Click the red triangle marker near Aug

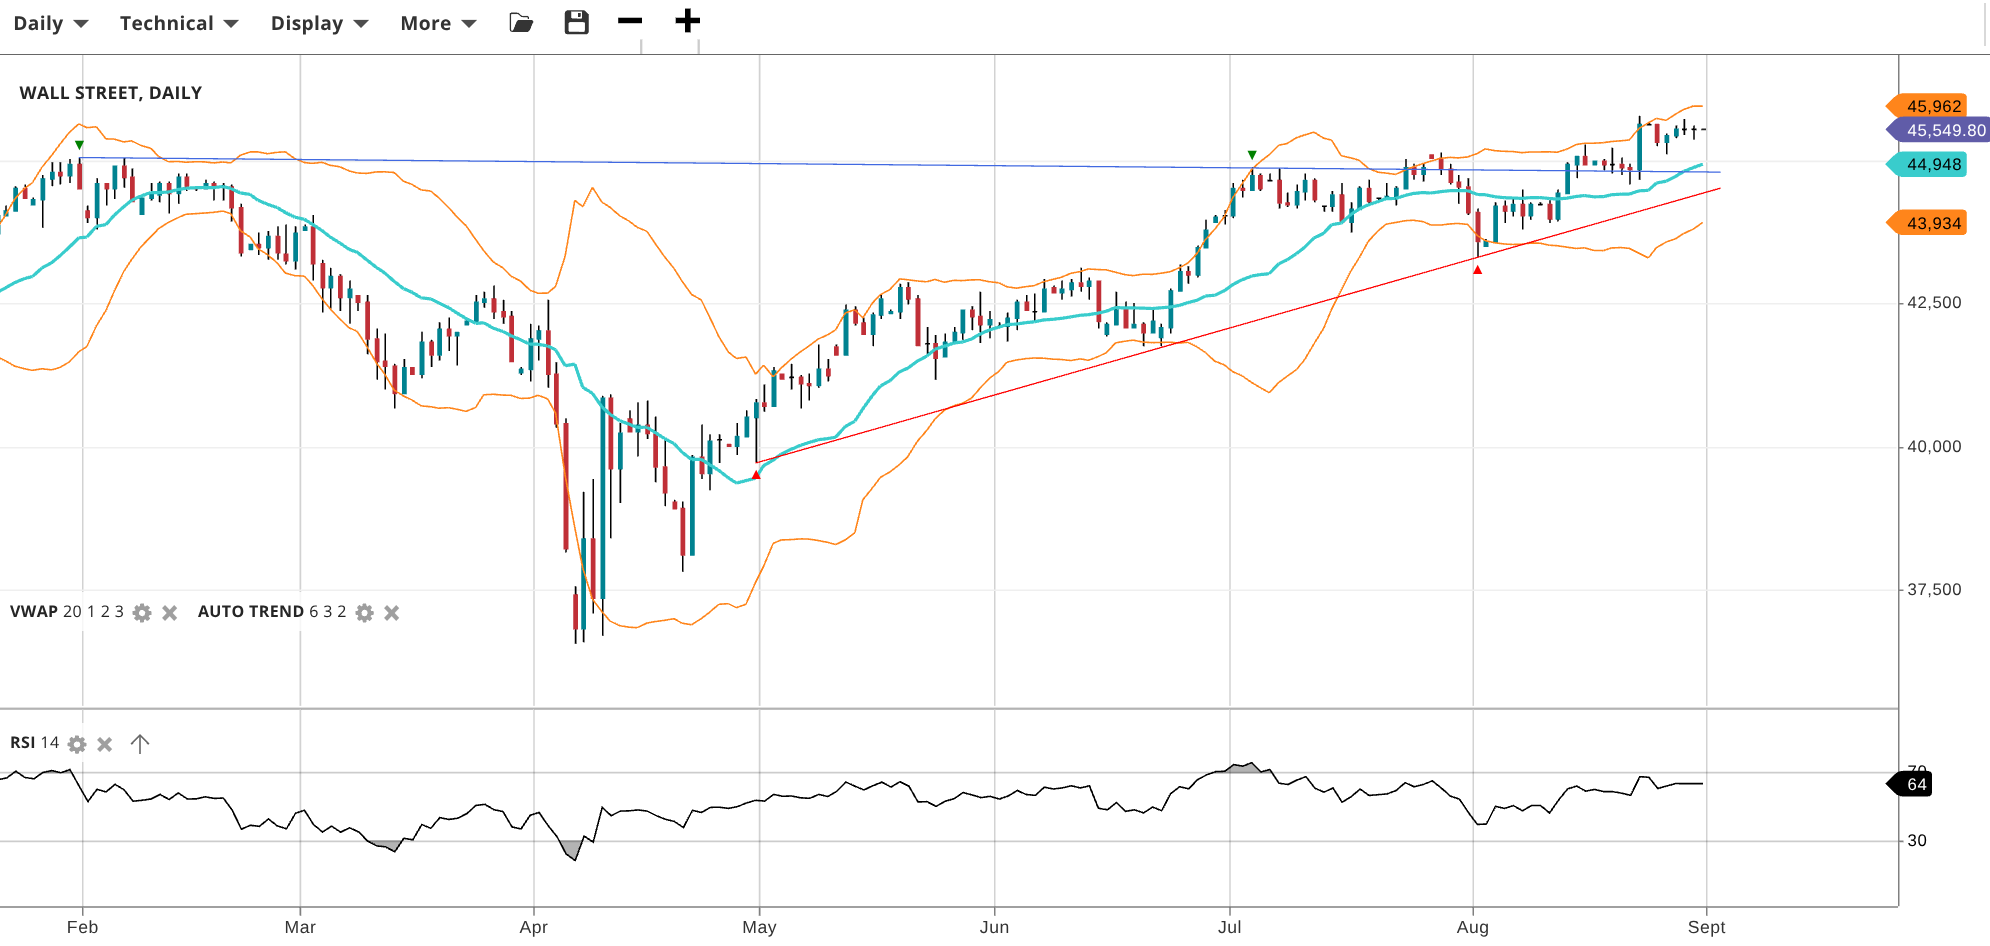click(x=1477, y=270)
